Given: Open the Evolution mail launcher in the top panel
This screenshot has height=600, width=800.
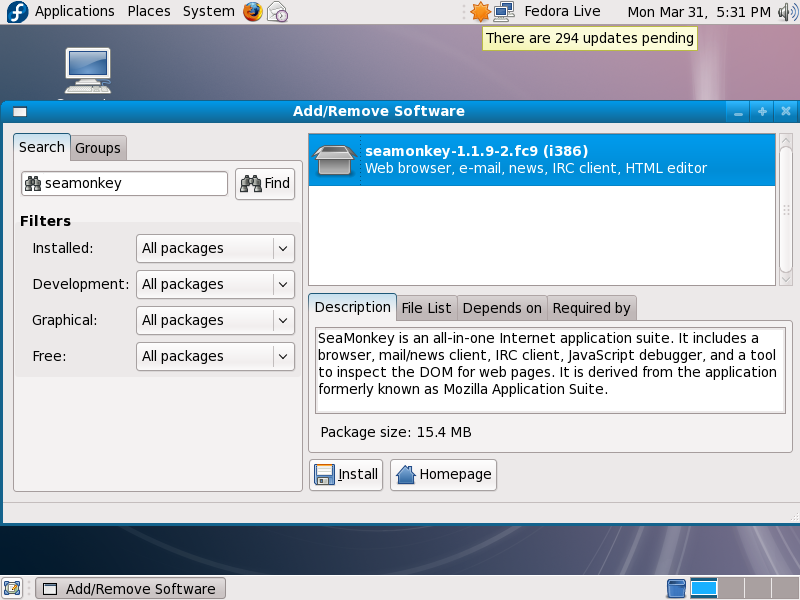Looking at the screenshot, I should coord(278,12).
